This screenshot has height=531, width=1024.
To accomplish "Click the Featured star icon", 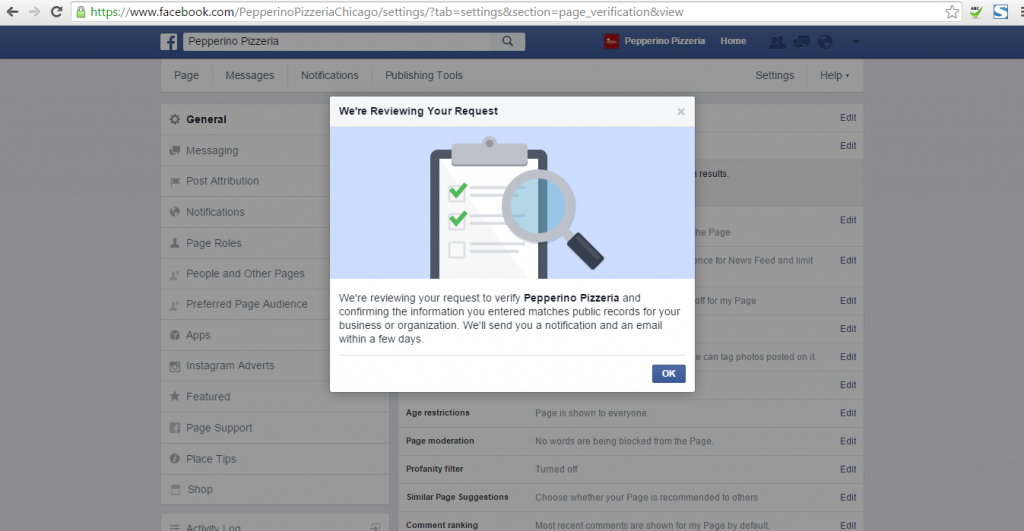I will coord(174,396).
